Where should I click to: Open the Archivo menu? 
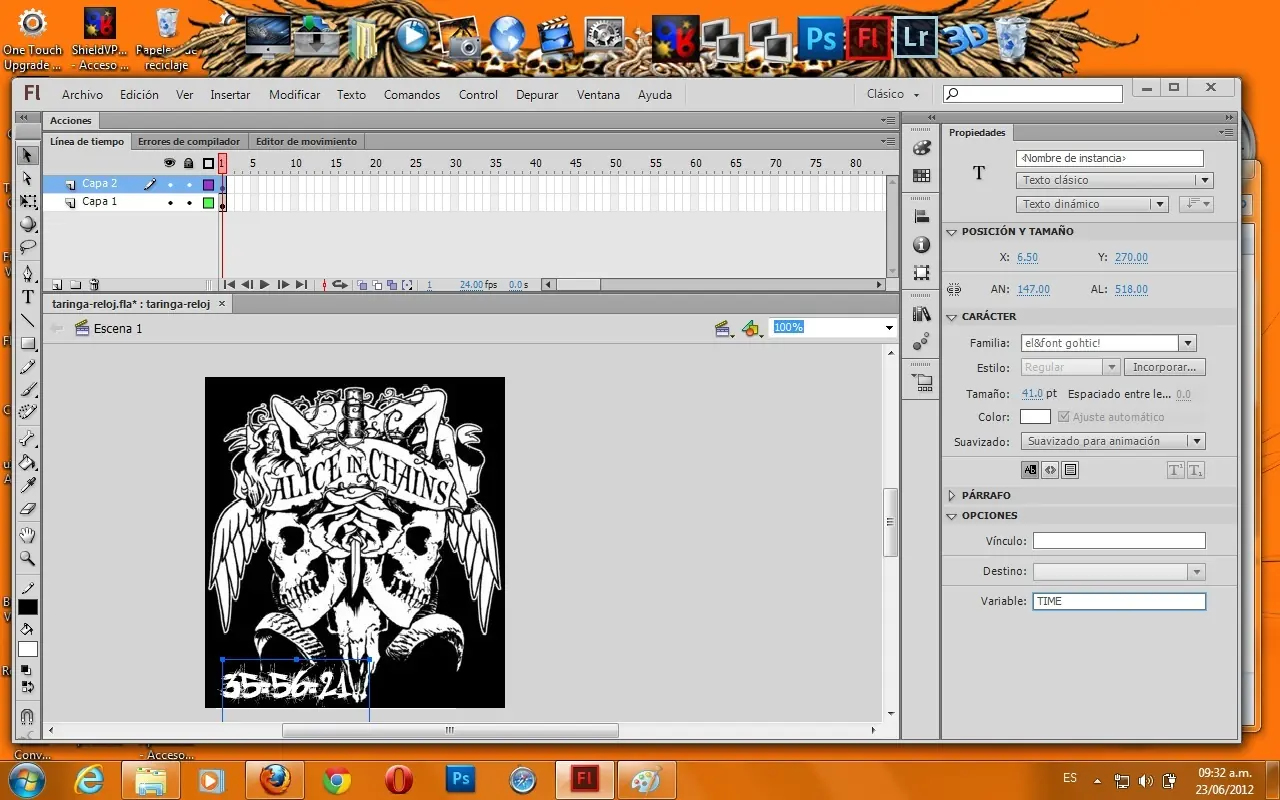click(x=82, y=94)
